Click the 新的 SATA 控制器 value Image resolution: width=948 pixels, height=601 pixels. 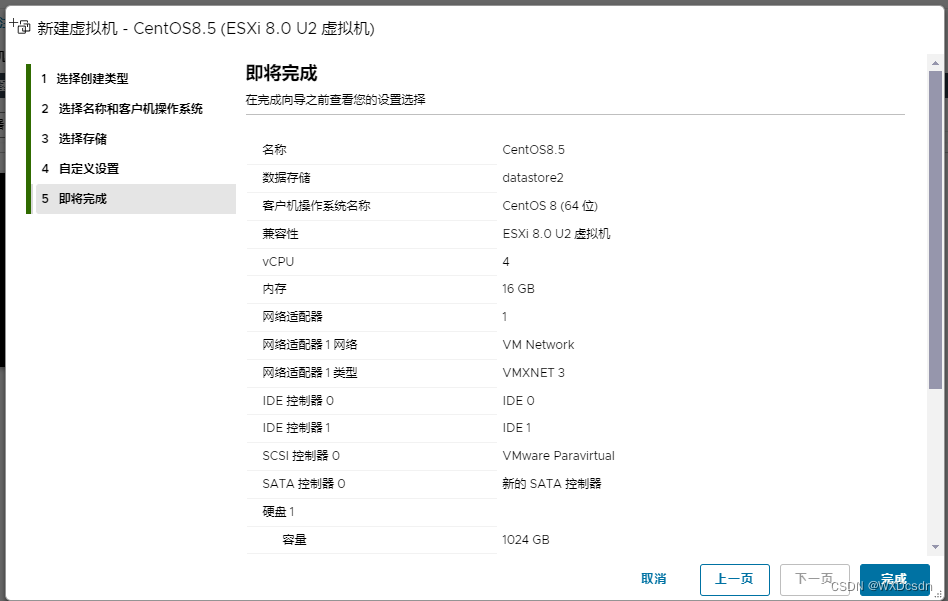point(551,484)
